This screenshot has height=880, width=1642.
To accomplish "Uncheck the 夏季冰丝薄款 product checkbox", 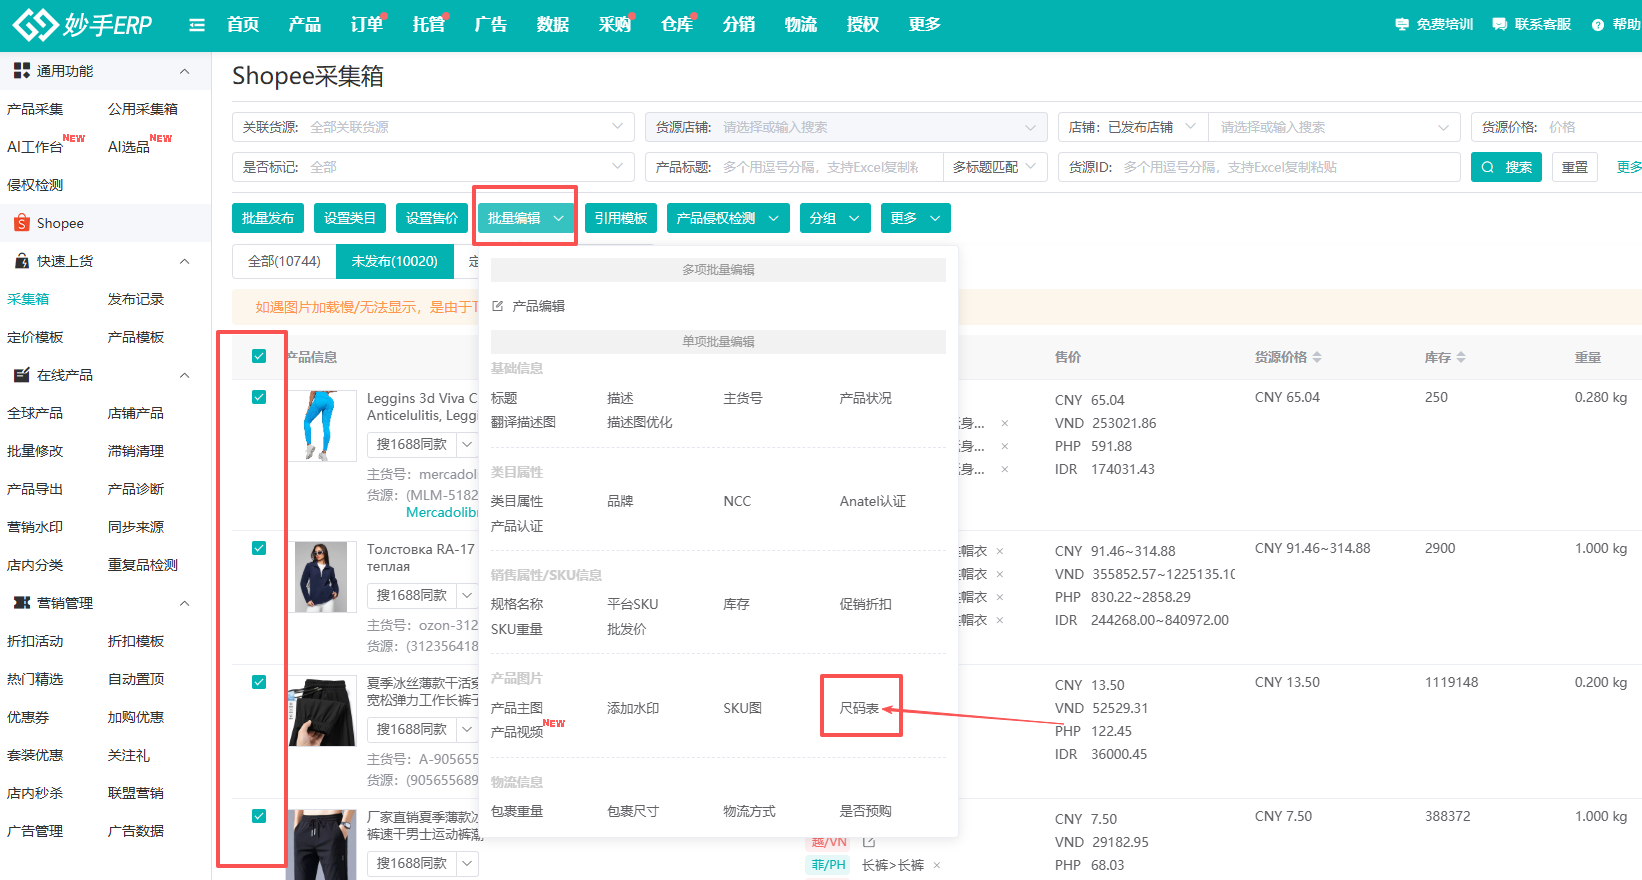I will tap(259, 682).
